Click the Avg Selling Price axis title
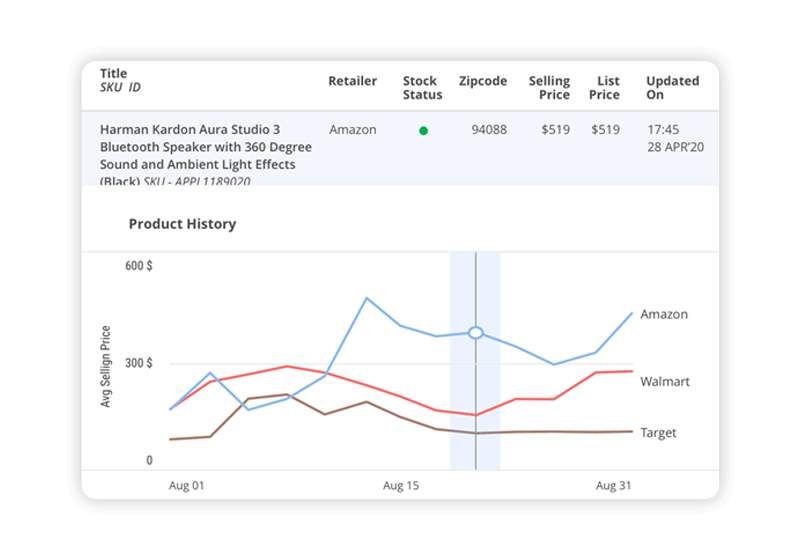The height and width of the screenshot is (560, 800). [106, 366]
